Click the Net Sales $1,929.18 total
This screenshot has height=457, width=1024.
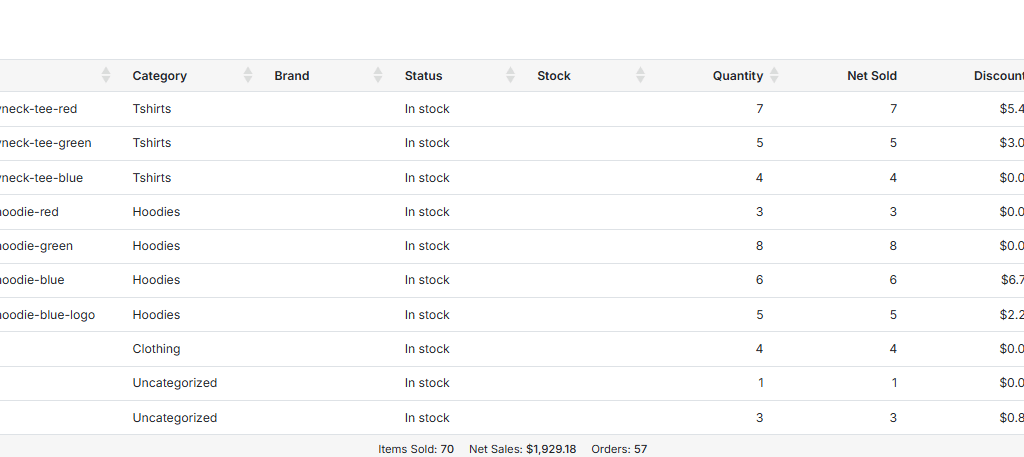pos(522,449)
